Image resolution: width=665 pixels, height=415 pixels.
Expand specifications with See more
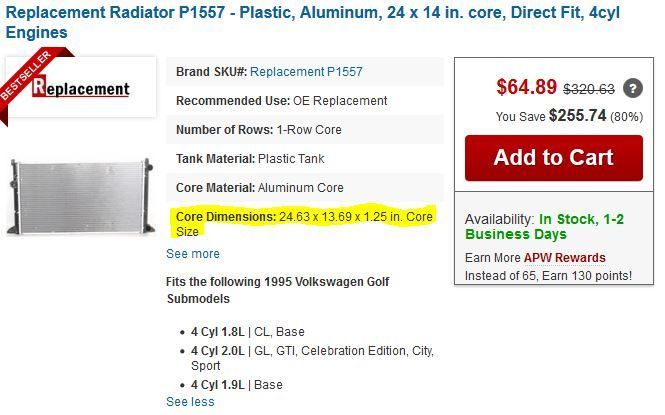coord(192,254)
